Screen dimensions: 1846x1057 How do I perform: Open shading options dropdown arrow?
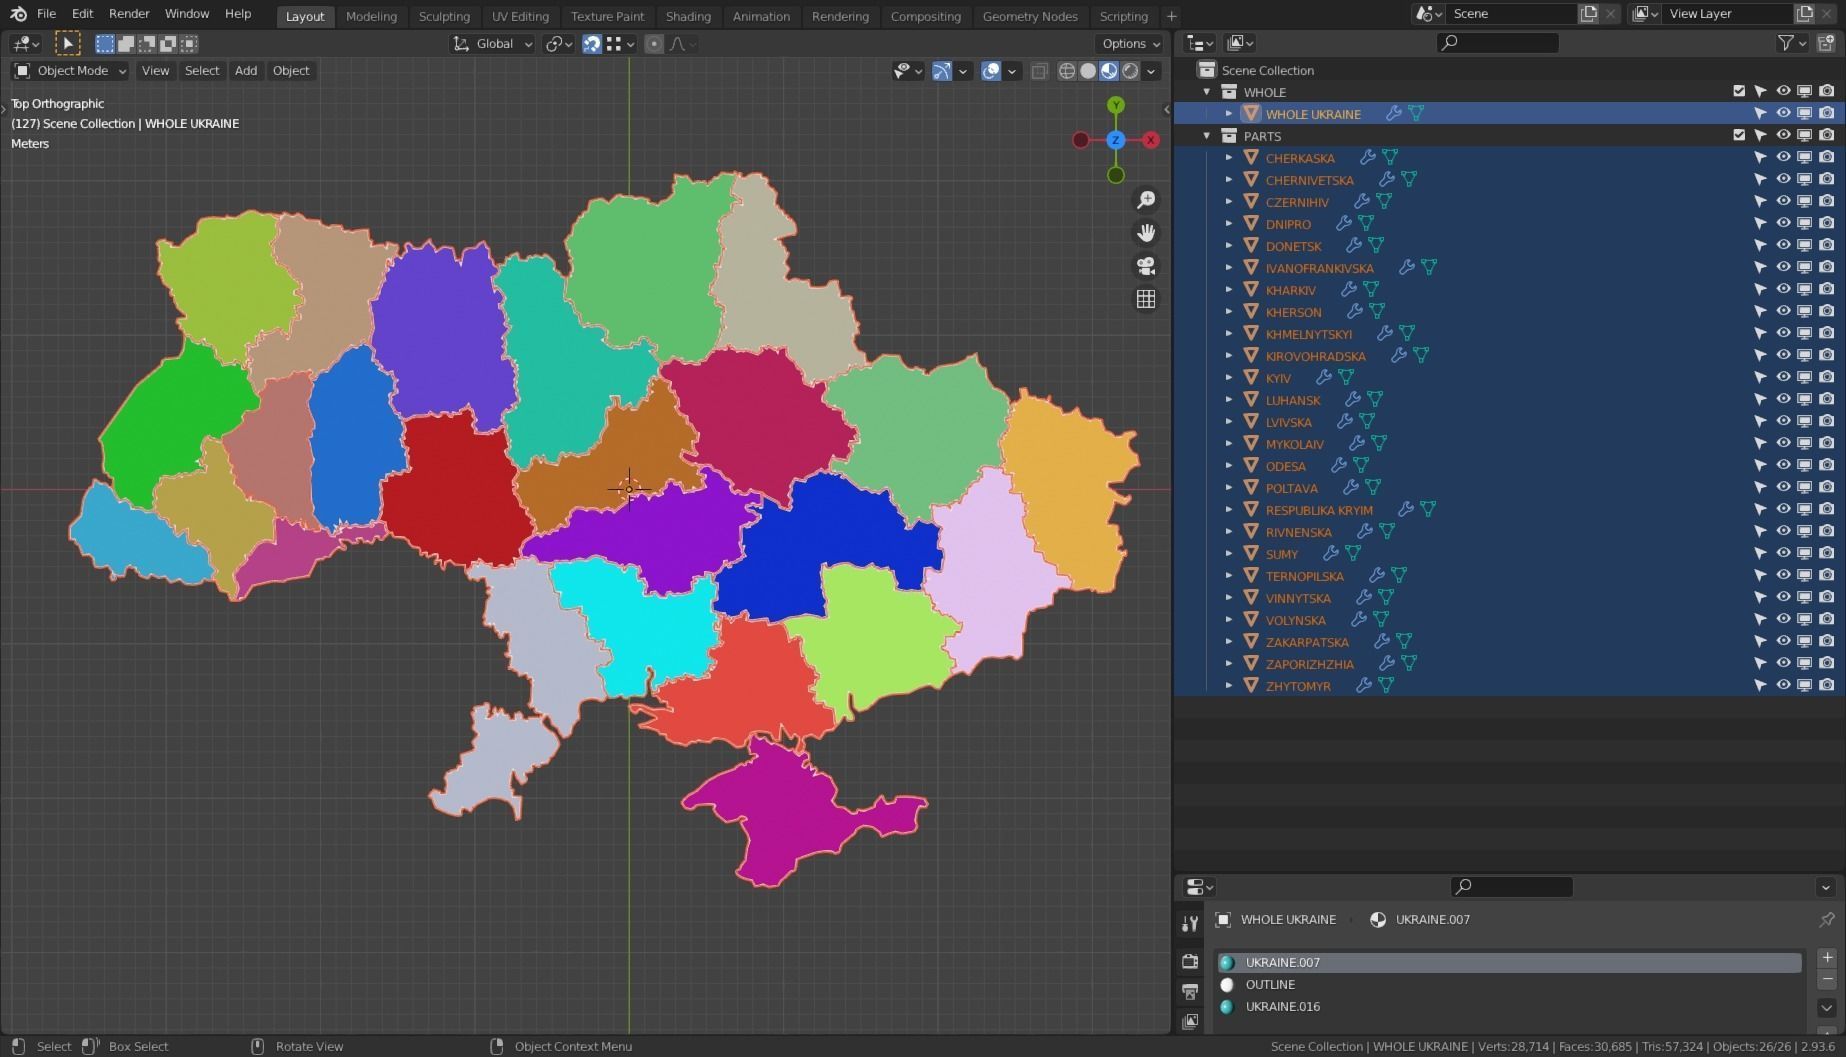(1152, 71)
